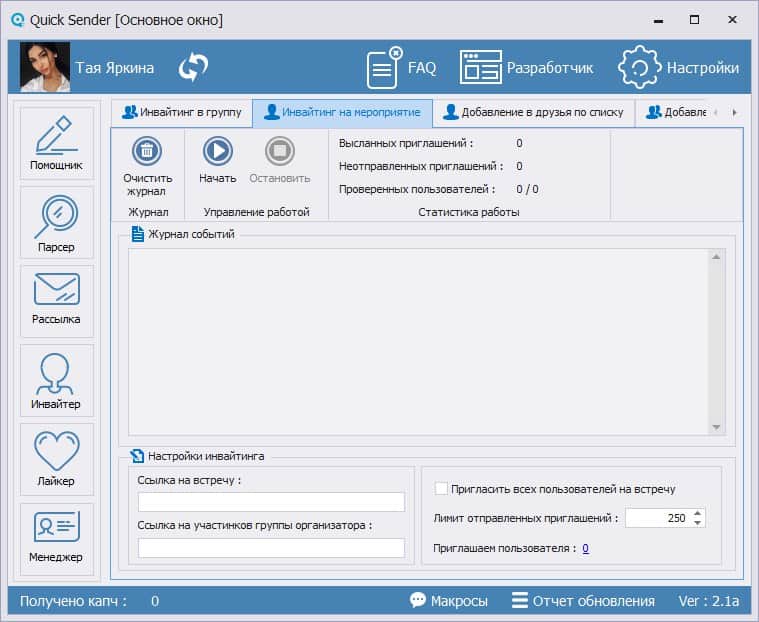The height and width of the screenshot is (622, 759).
Task: Close the Quick Sender window
Action: click(x=732, y=20)
